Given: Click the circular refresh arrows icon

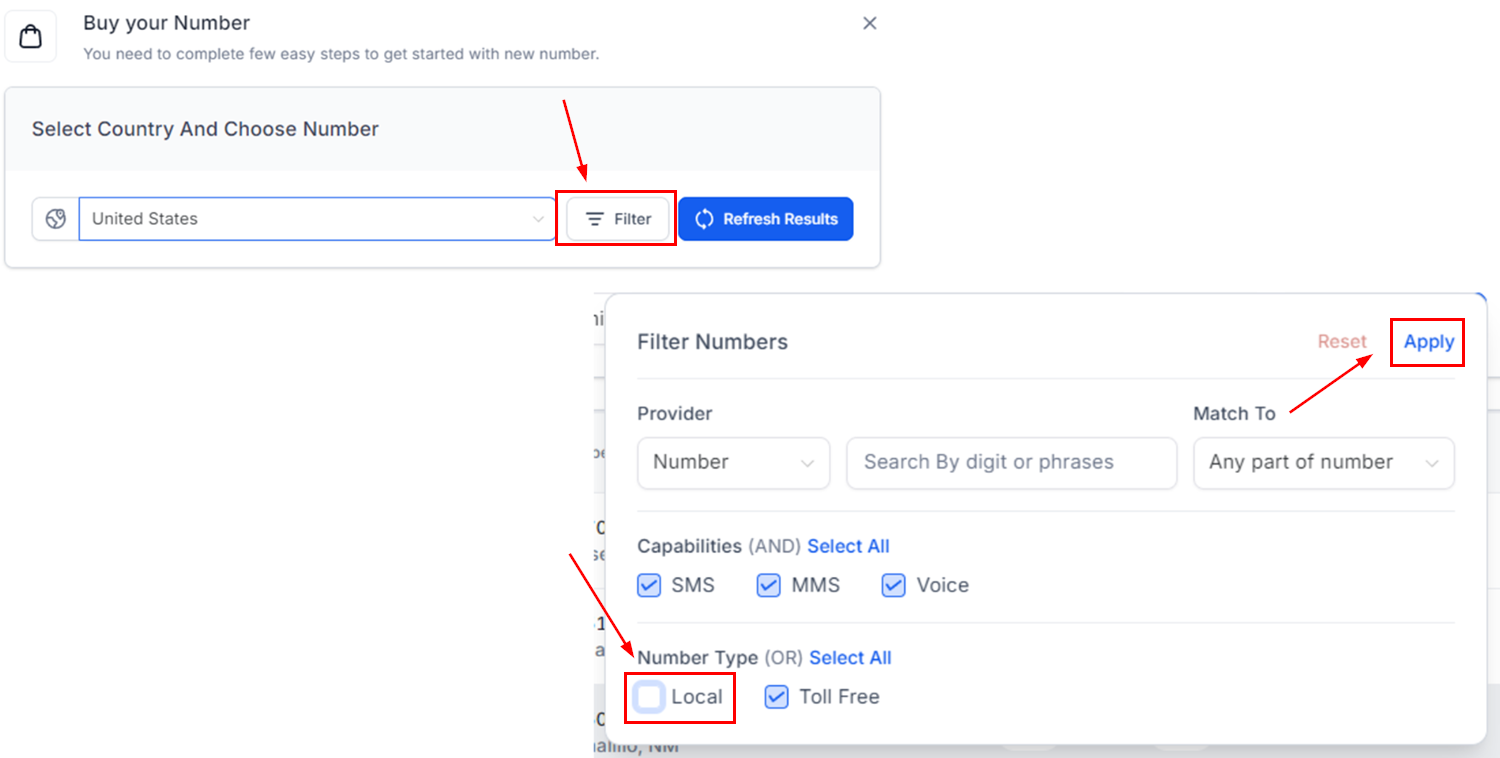Looking at the screenshot, I should click(x=704, y=219).
